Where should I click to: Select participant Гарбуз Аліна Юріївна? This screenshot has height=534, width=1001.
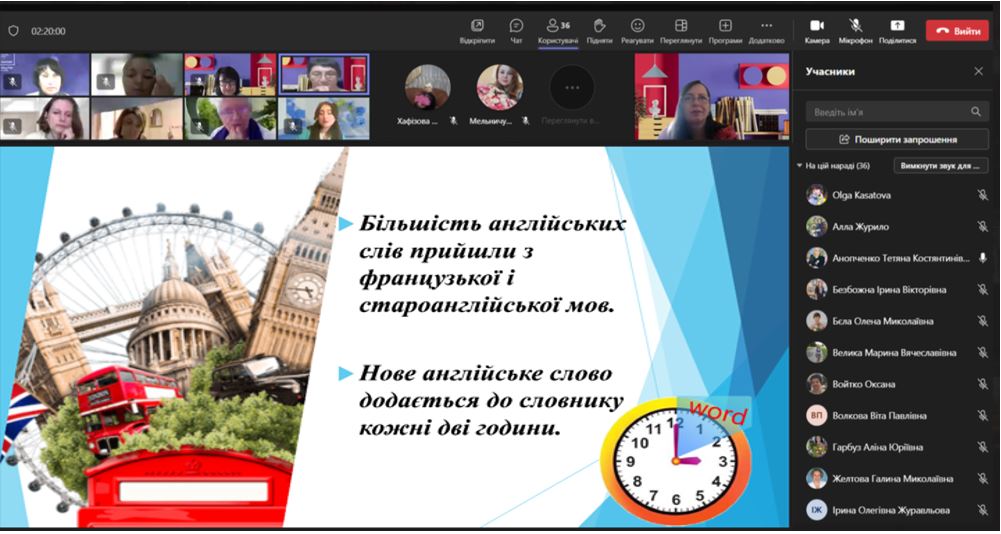(897, 447)
